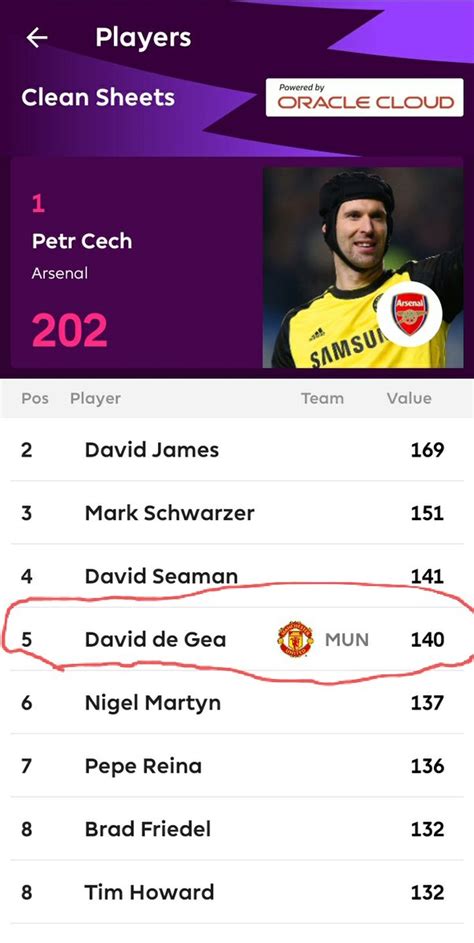The width and height of the screenshot is (474, 943).
Task: Open Mark Schwarzer player row
Action: [237, 513]
